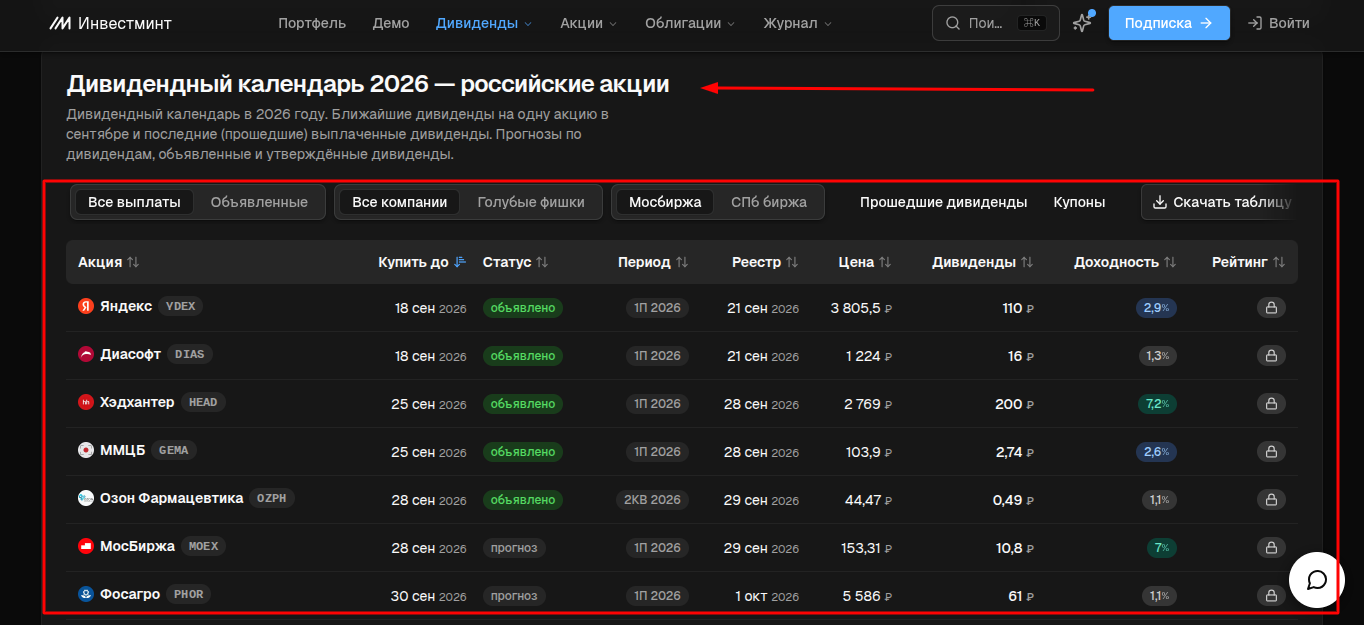Screen dimensions: 1364x625
Task: Click the Фосагро company logo
Action: tap(86, 594)
